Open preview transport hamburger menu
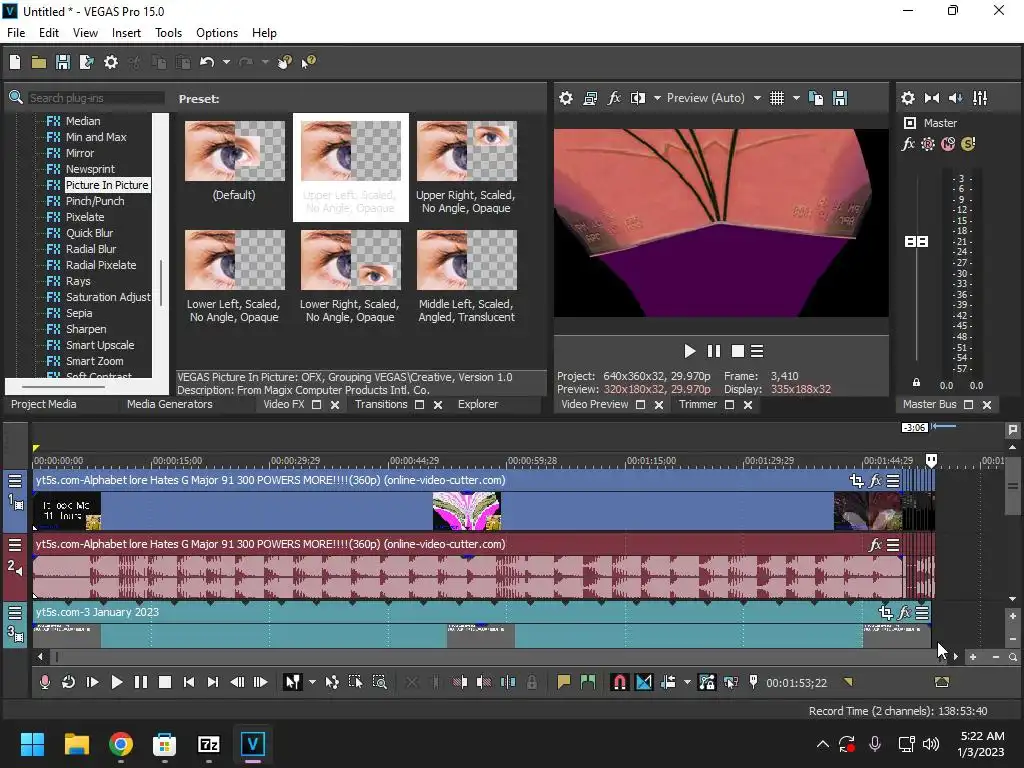The width and height of the screenshot is (1024, 768). click(757, 351)
